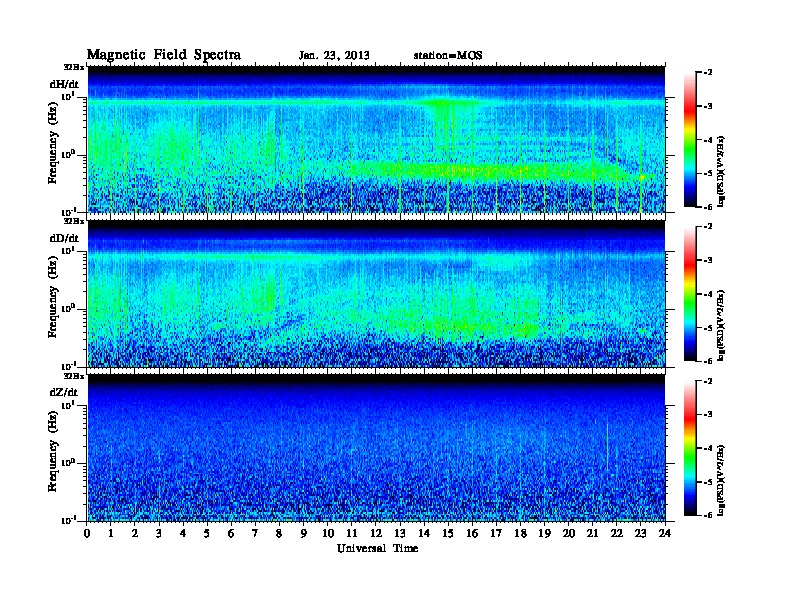
Task: Click the "station=MOS" label
Action: point(448,55)
